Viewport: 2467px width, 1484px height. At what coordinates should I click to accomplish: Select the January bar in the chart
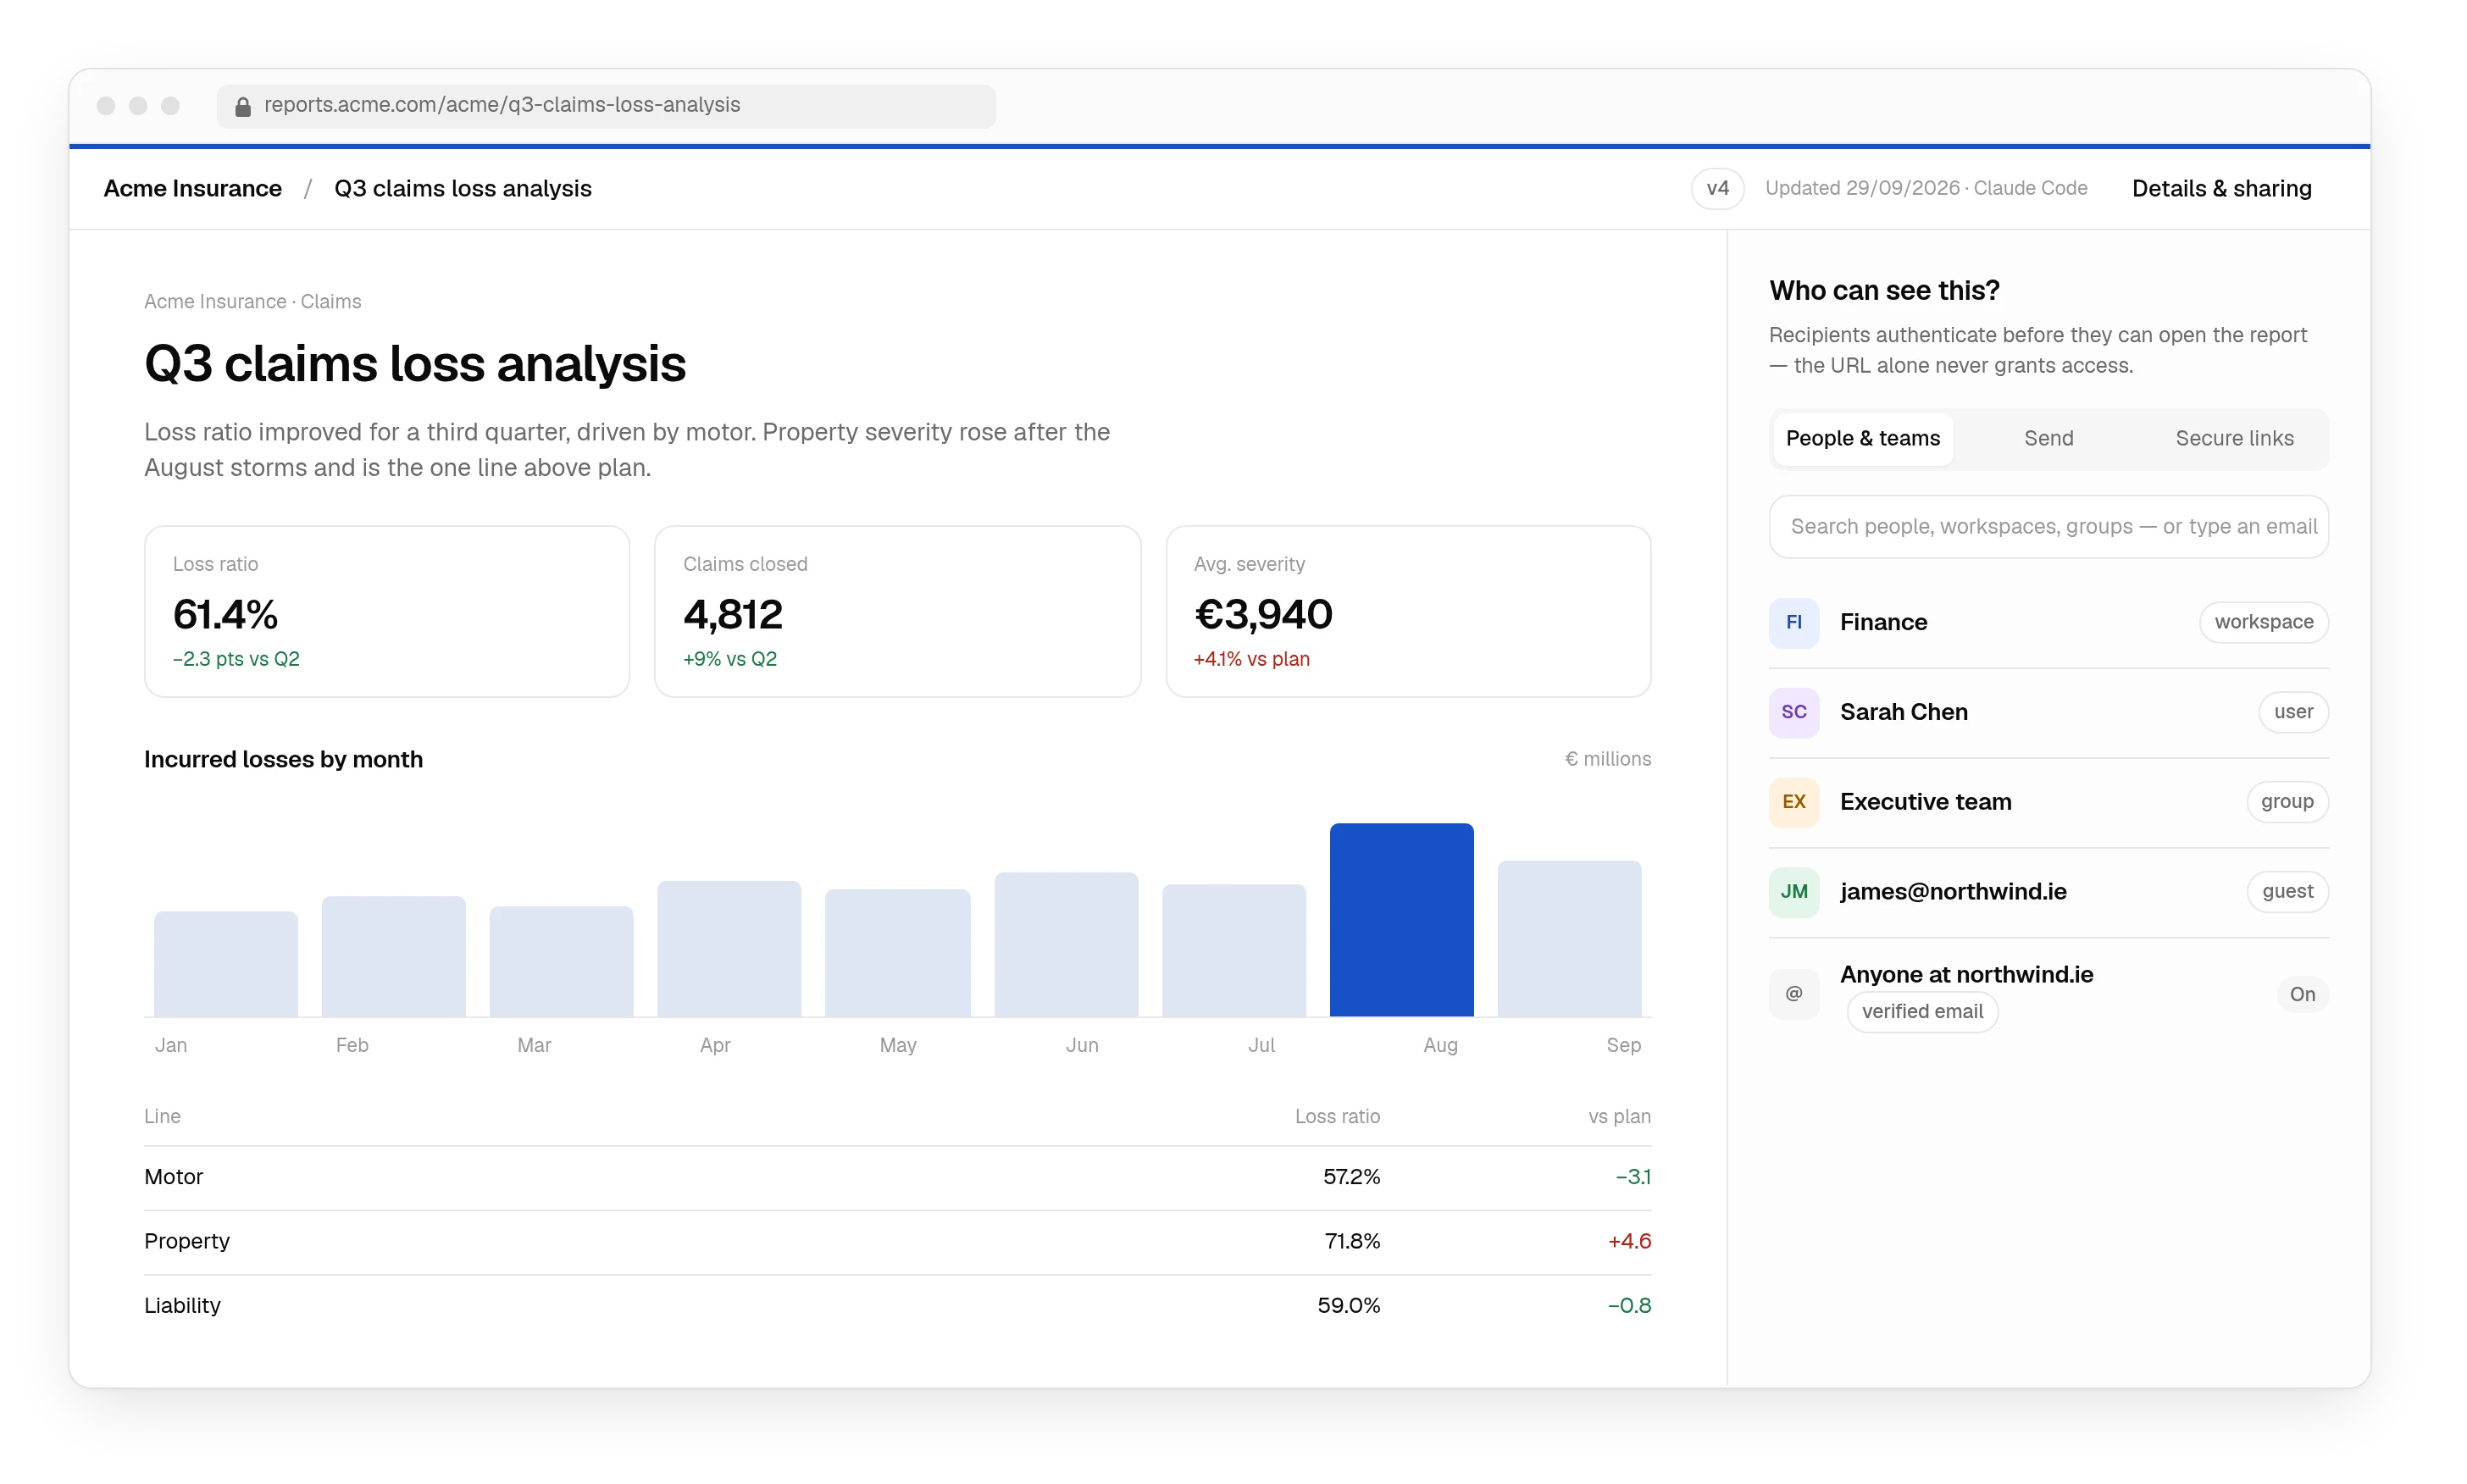226,964
